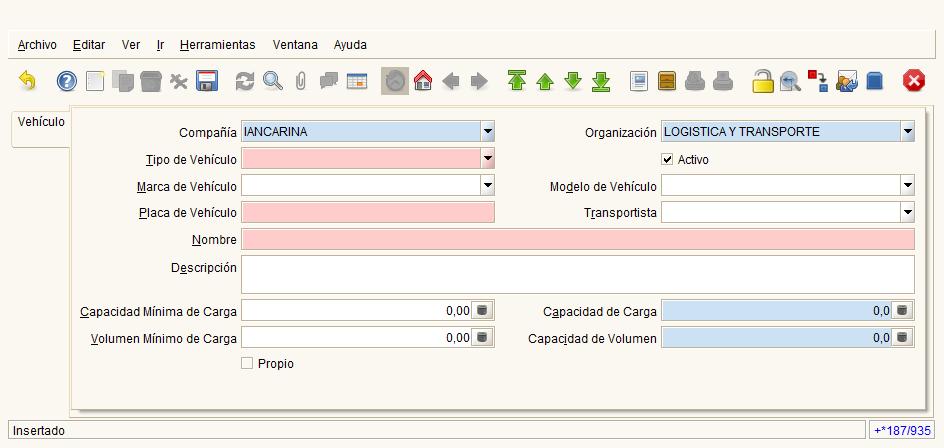Viewport: 944px width, 448px height.
Task: Jump to first record with green top arrow
Action: pos(517,81)
